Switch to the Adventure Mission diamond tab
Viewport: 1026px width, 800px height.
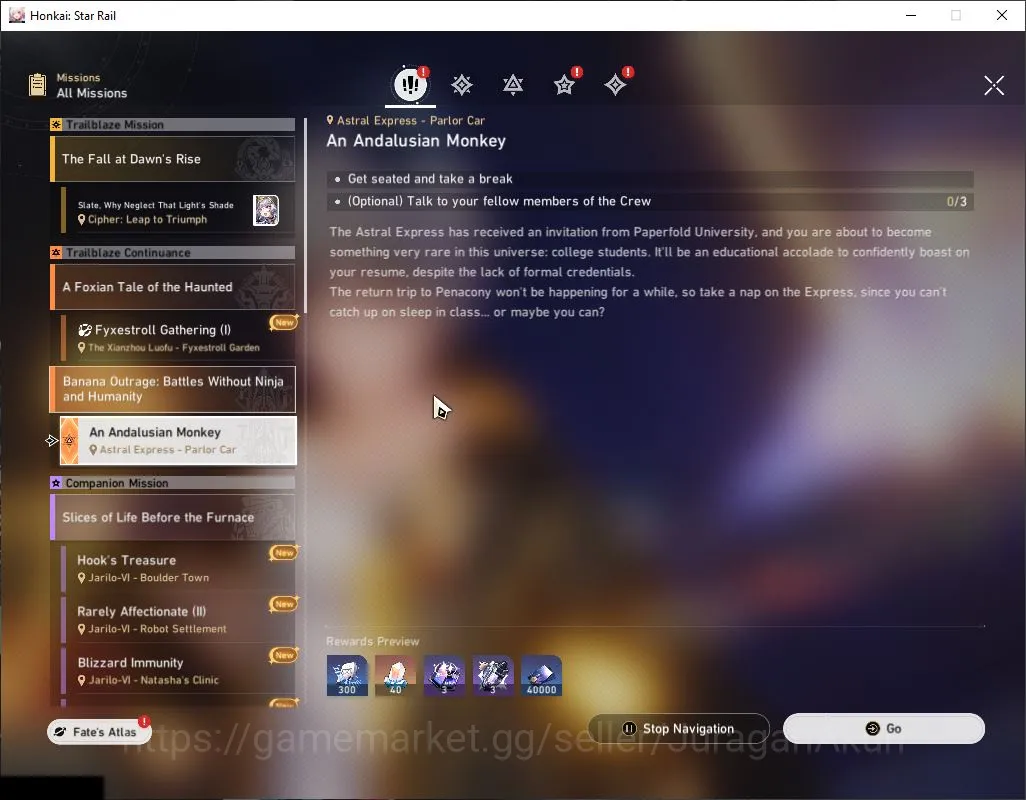point(615,84)
